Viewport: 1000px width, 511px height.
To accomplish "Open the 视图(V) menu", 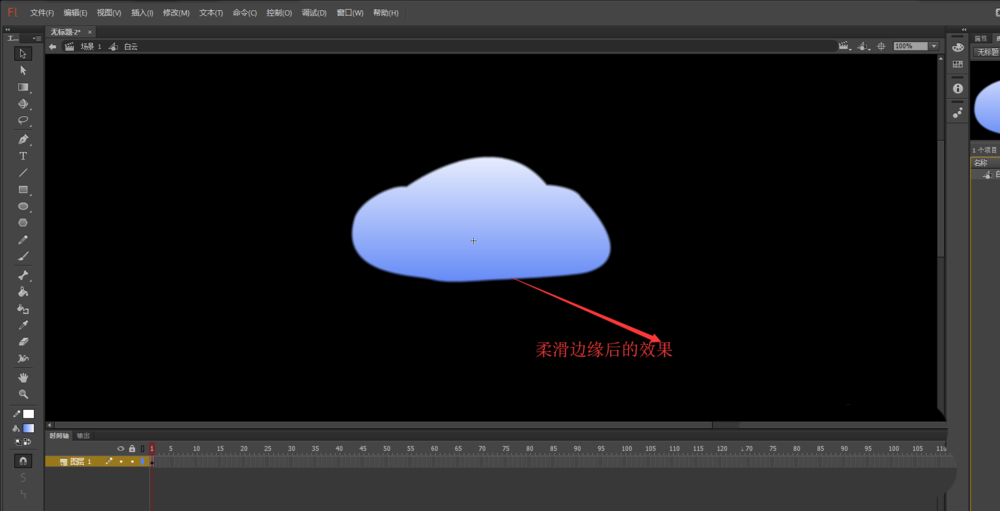I will click(109, 13).
